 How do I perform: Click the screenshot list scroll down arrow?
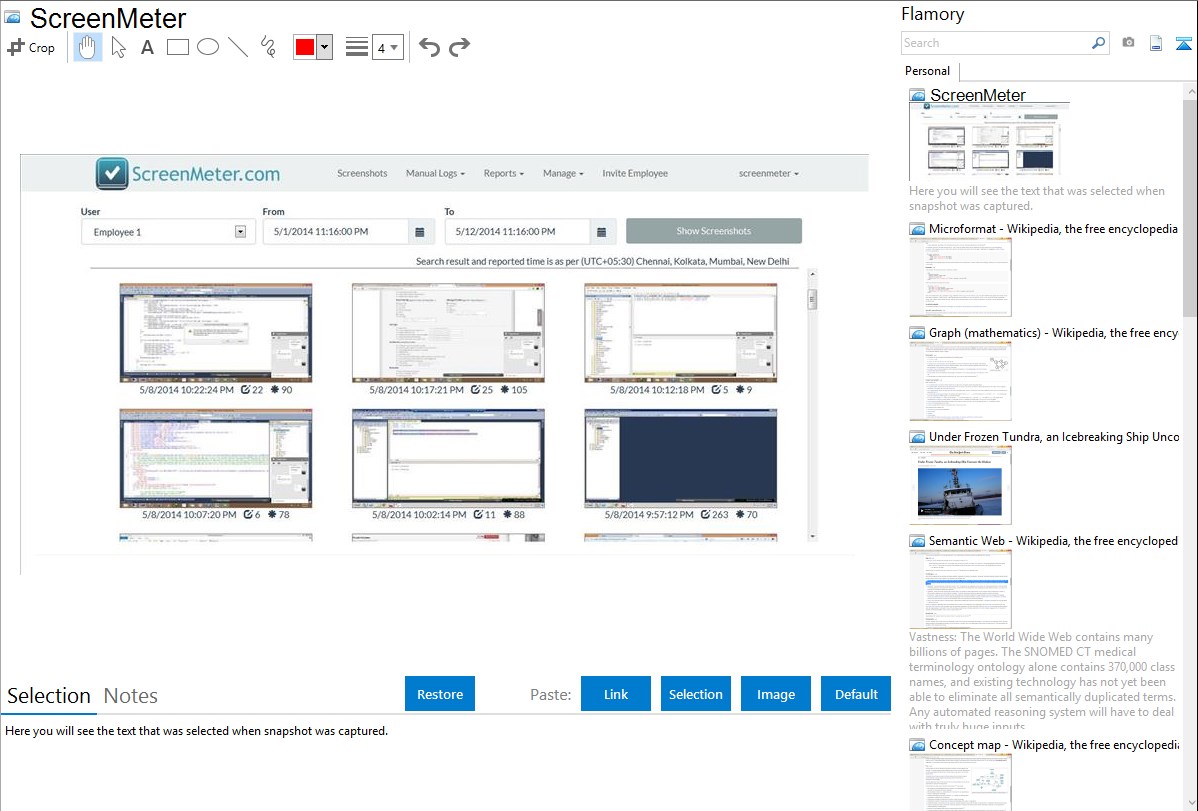[812, 537]
